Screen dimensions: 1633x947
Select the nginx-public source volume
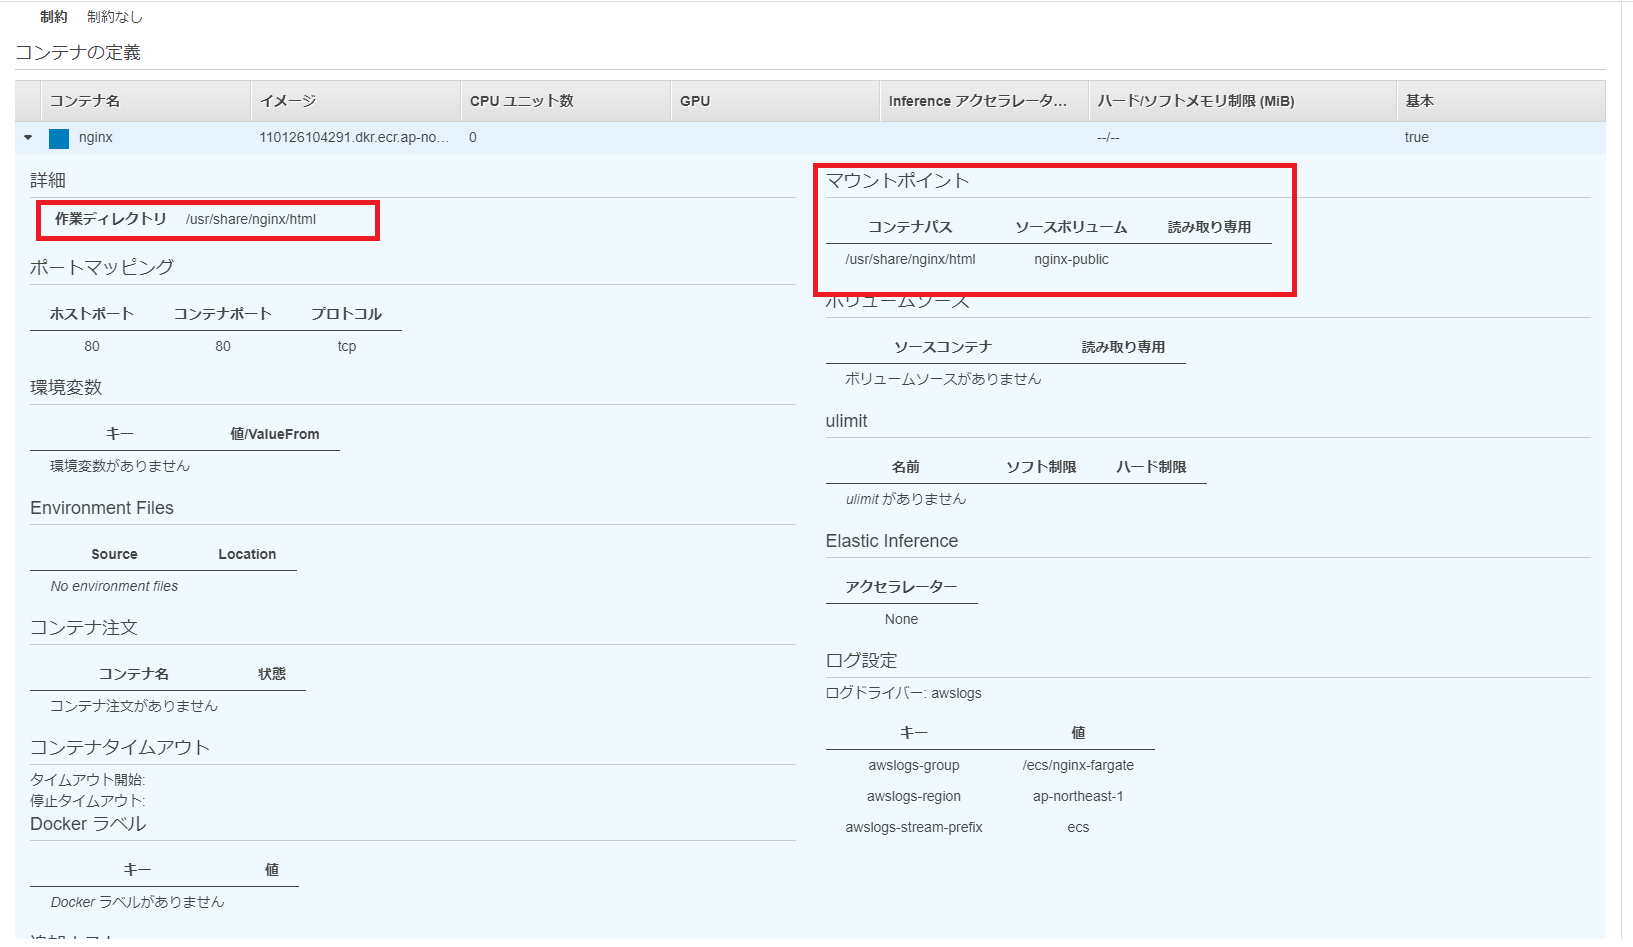[x=1071, y=260]
